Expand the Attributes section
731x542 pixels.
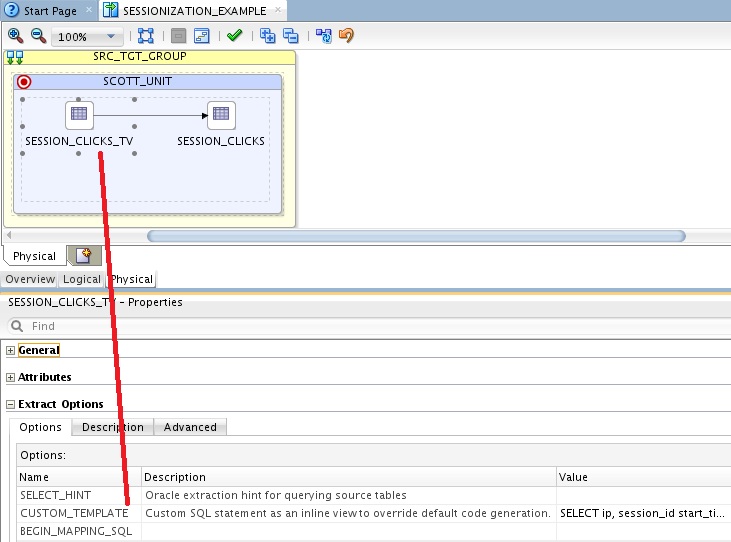click(x=10, y=377)
